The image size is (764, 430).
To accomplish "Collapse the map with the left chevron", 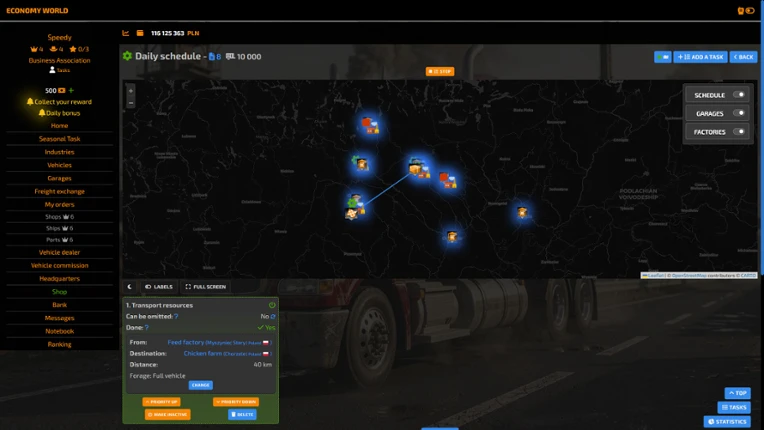I will click(130, 287).
